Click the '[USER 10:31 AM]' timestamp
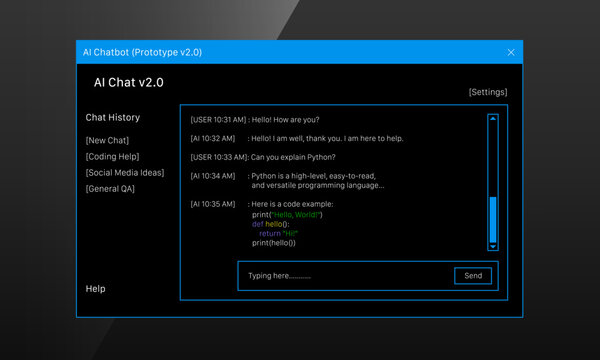600x360 pixels. pos(218,120)
